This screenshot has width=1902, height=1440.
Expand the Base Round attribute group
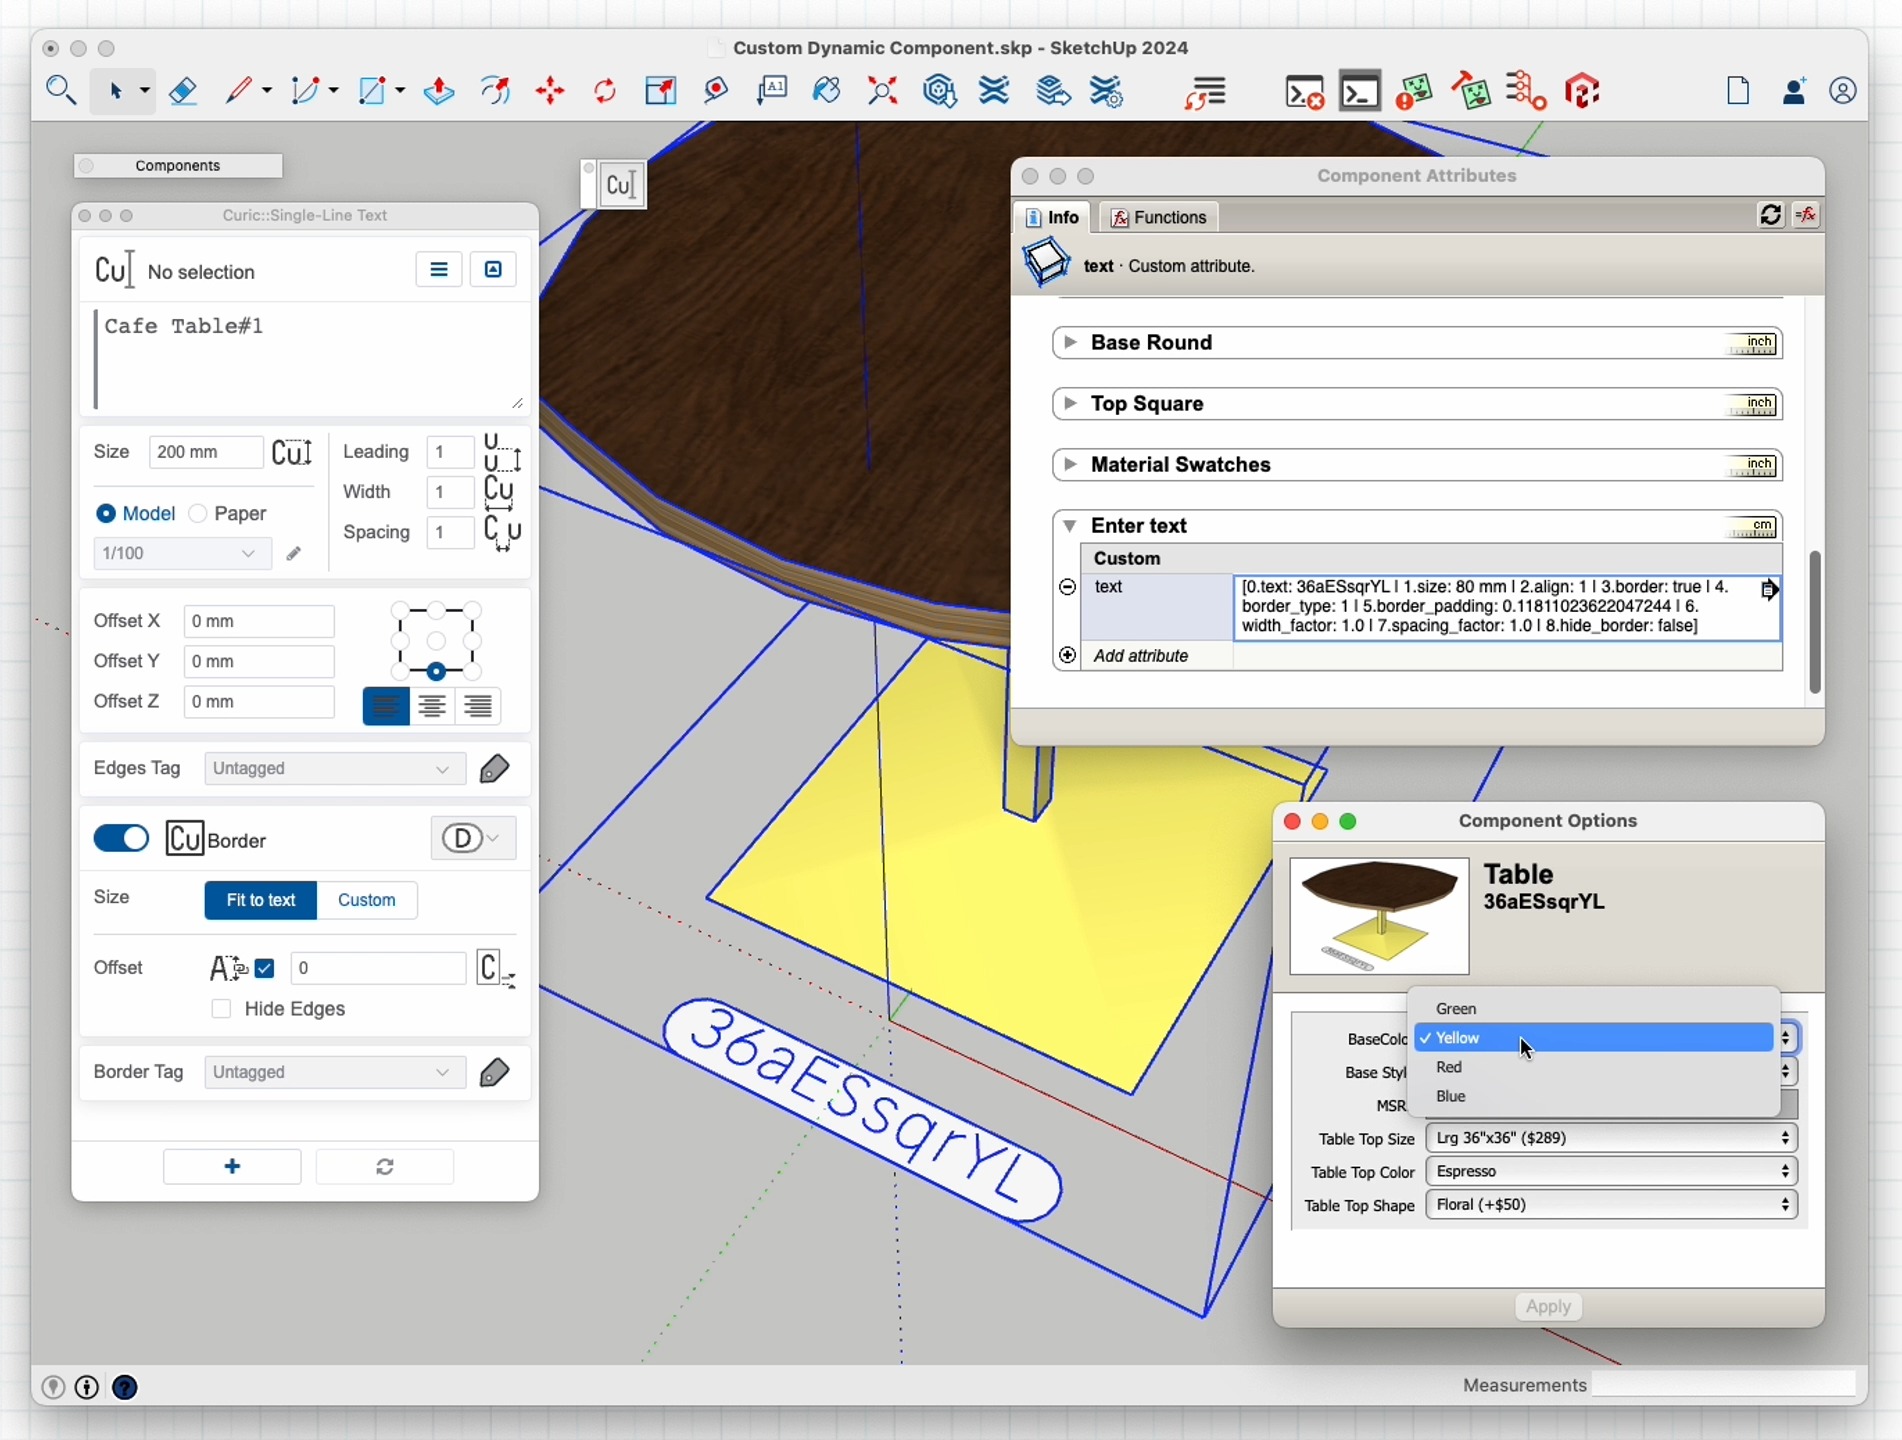coord(1070,343)
